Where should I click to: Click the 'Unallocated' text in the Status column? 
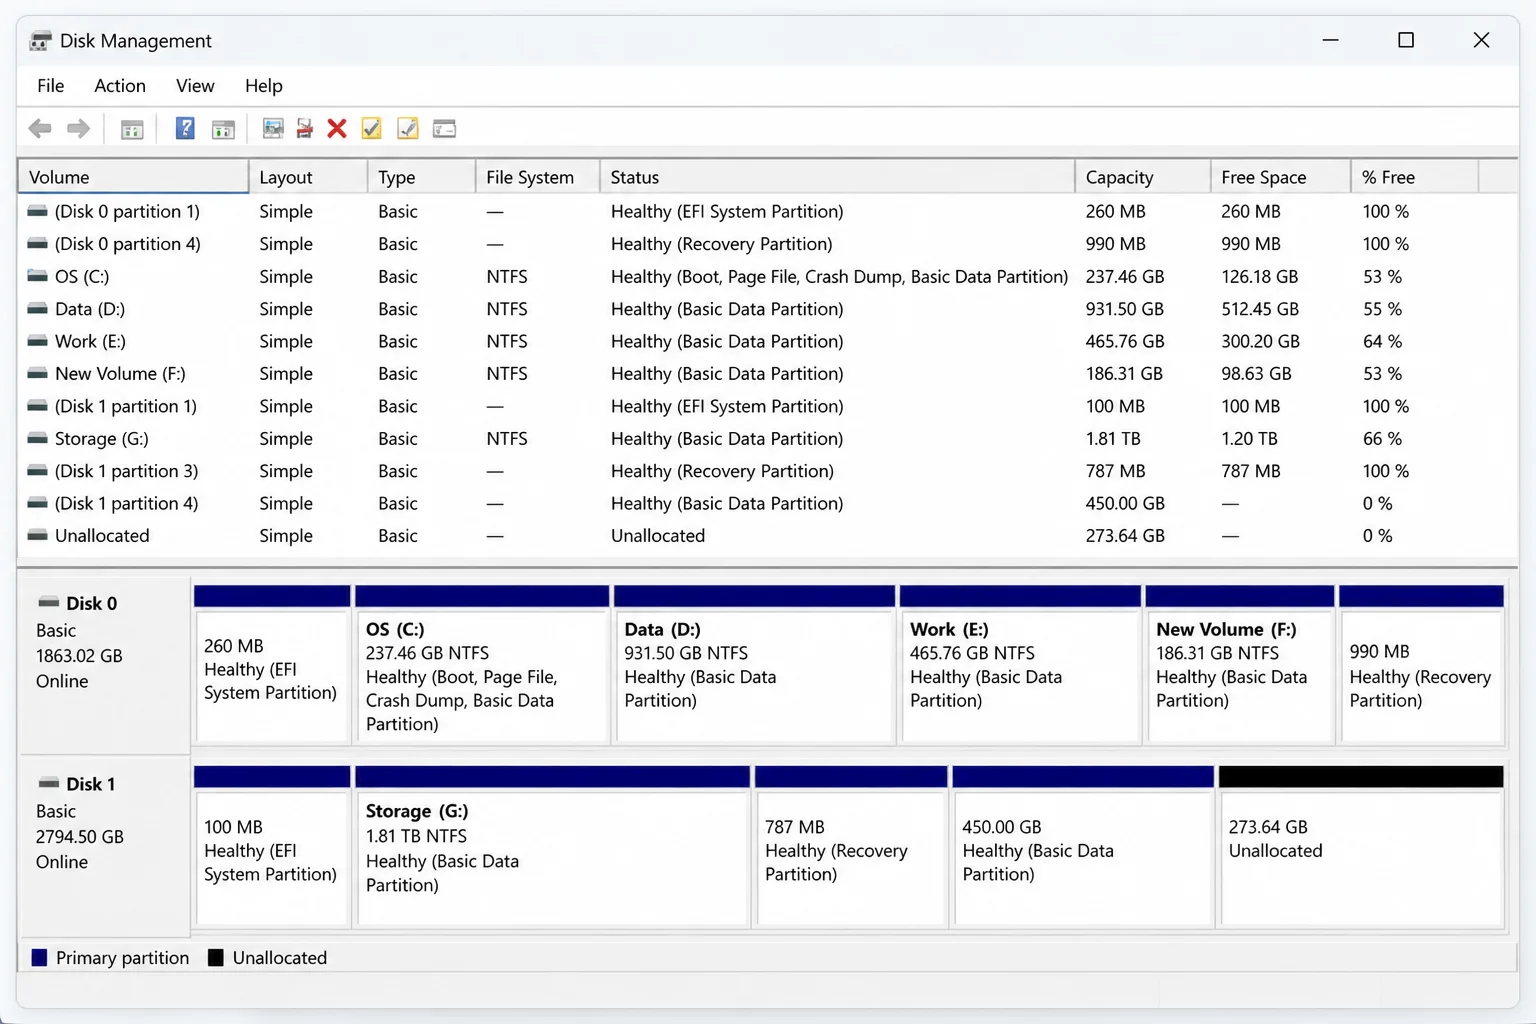(658, 535)
